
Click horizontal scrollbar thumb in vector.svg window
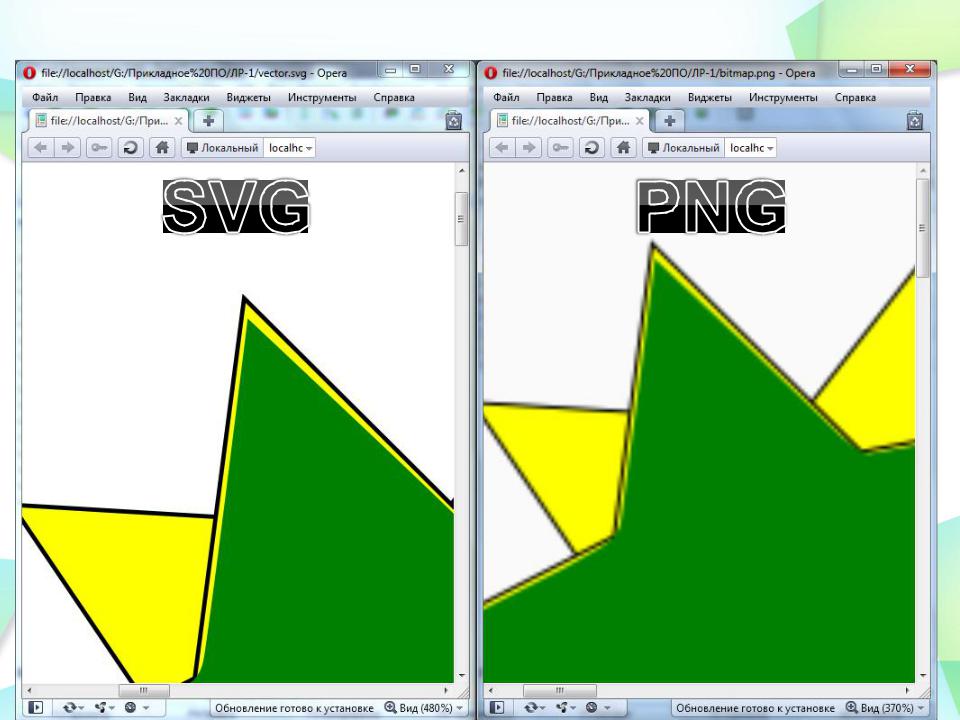(x=144, y=690)
